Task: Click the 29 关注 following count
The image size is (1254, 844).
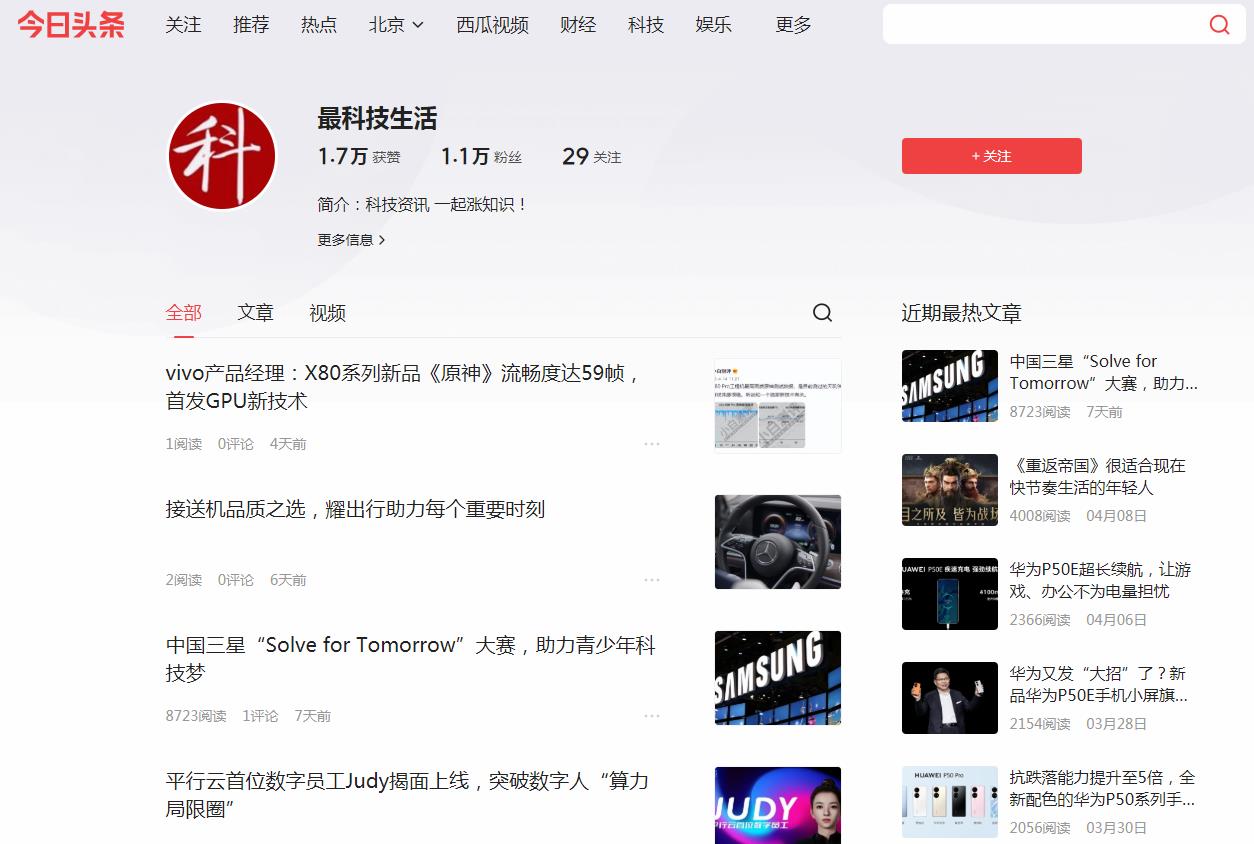Action: click(x=591, y=156)
